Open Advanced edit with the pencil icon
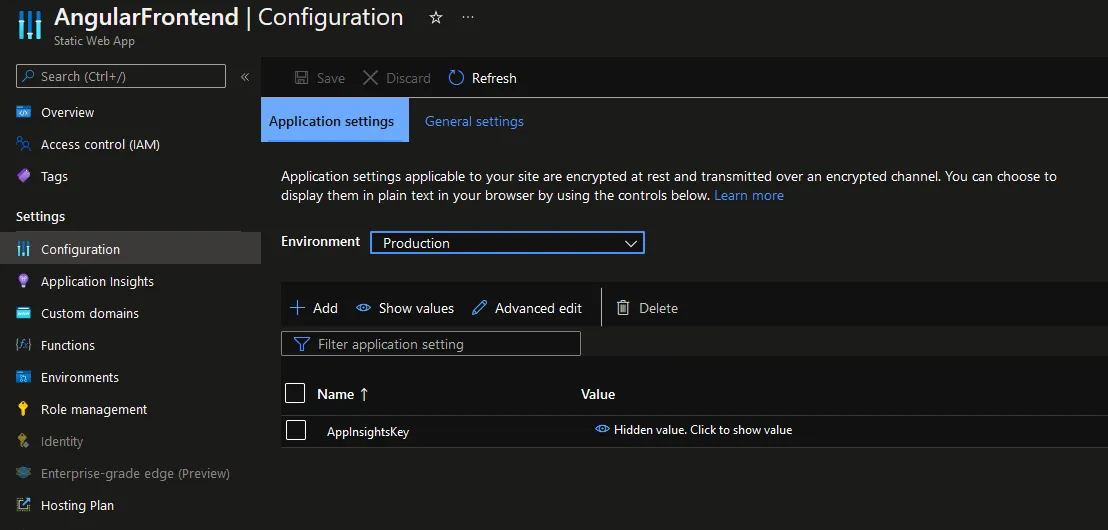This screenshot has width=1108, height=530. [480, 308]
